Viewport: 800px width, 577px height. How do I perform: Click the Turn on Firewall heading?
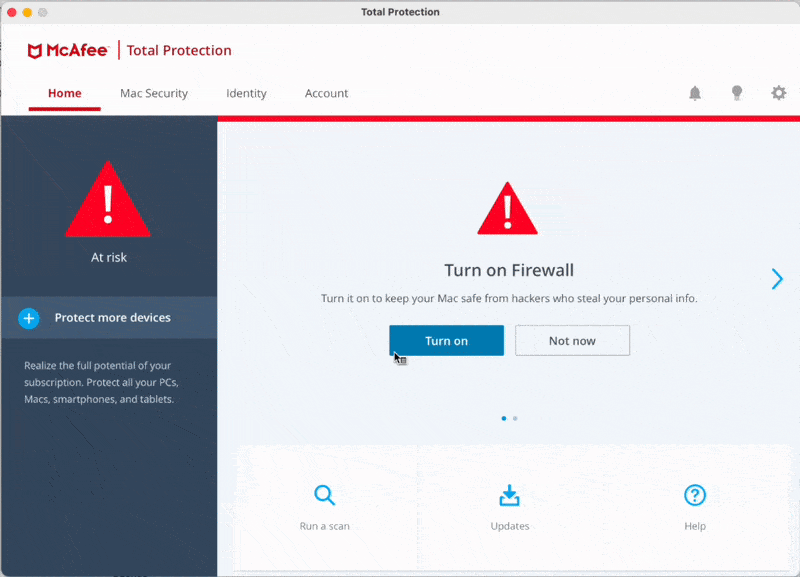pyautogui.click(x=509, y=270)
